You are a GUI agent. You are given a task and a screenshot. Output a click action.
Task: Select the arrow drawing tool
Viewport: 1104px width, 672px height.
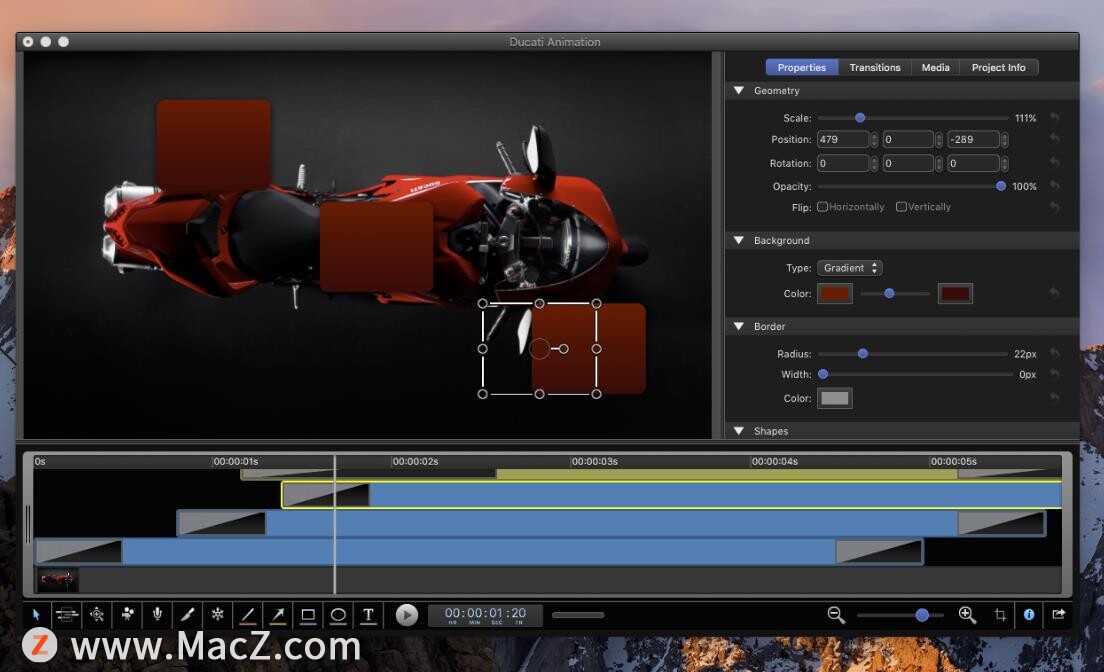click(278, 615)
